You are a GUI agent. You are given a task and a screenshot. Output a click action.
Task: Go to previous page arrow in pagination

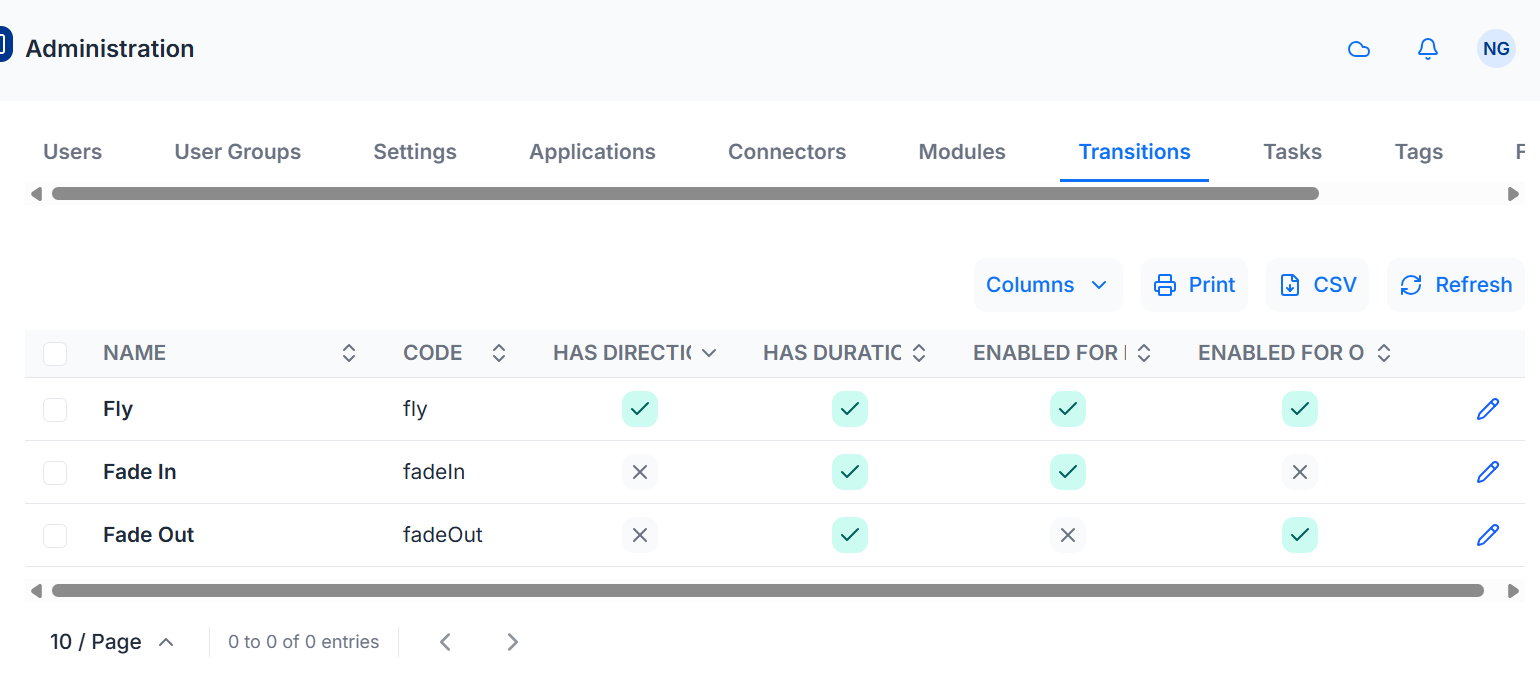[446, 642]
